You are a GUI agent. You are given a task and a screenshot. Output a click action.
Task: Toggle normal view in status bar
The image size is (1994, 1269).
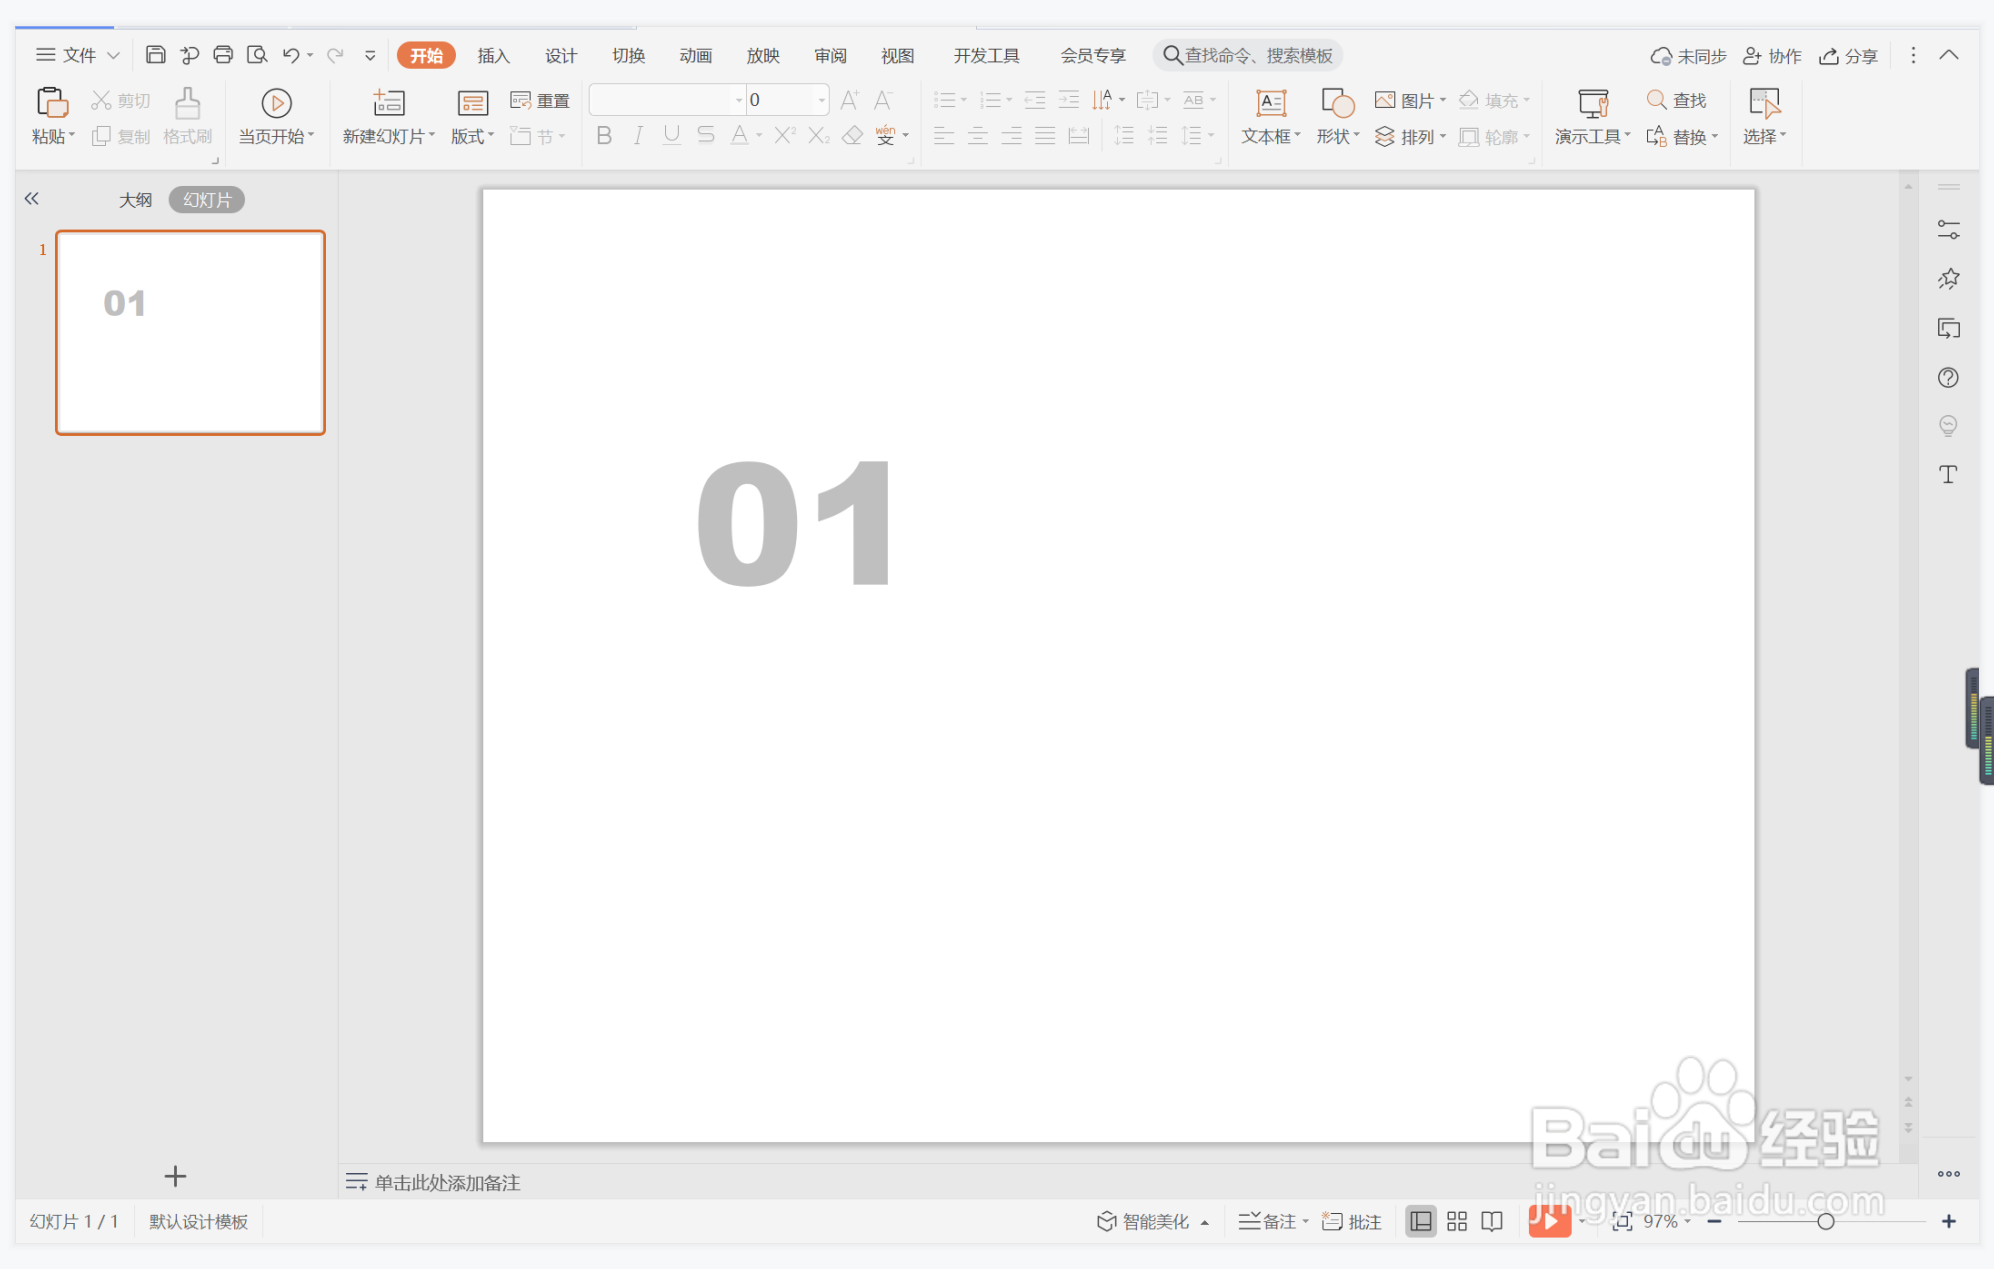[1420, 1221]
